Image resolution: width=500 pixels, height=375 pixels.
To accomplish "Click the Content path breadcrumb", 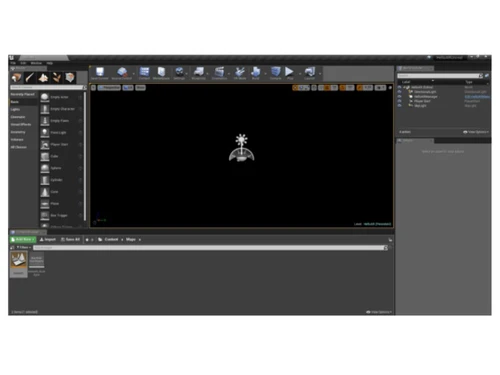I will tap(111, 239).
